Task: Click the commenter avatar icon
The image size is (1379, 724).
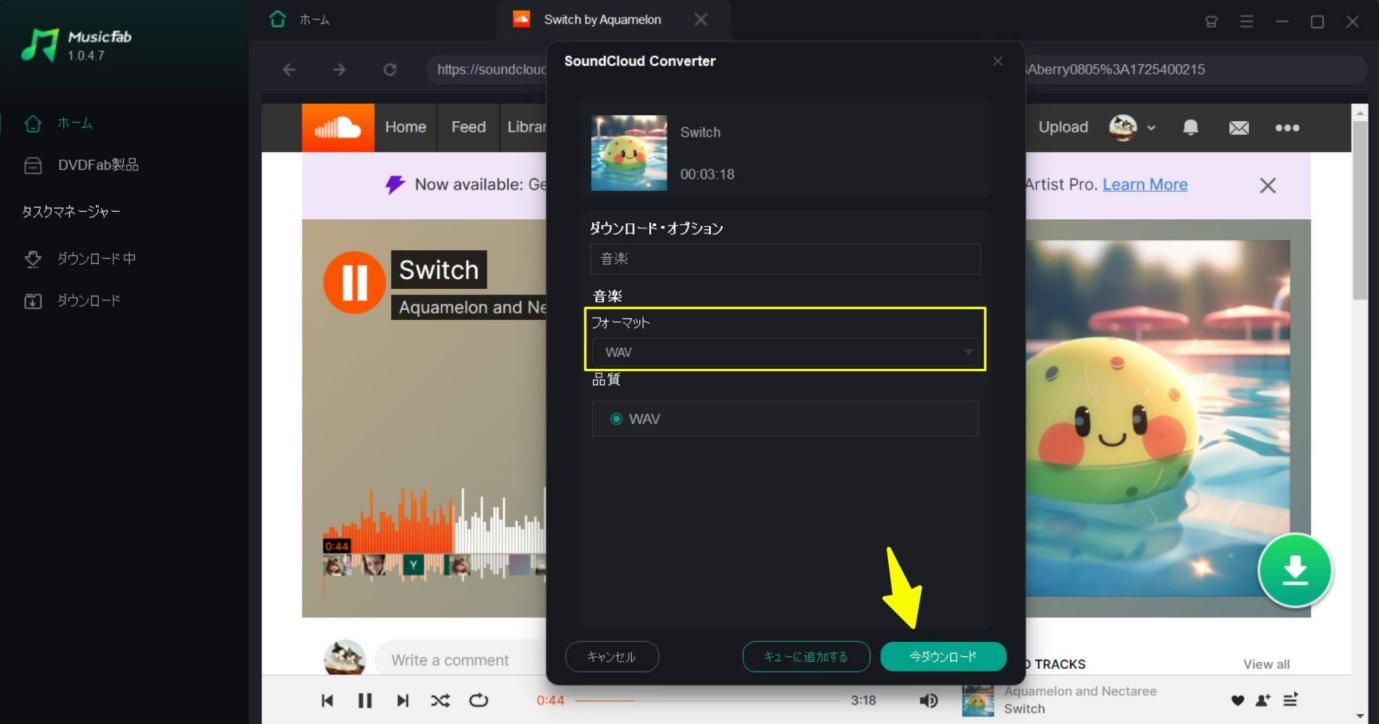Action: [344, 658]
